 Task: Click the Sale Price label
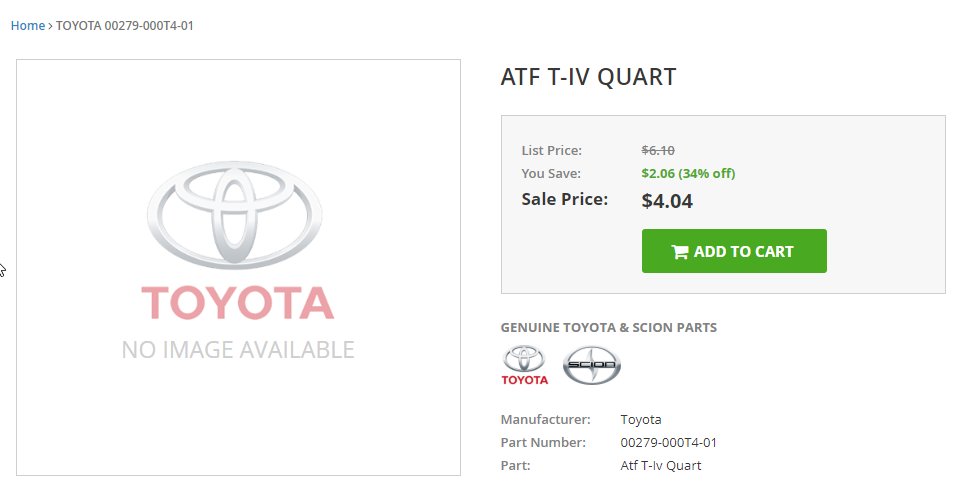pyautogui.click(x=564, y=200)
